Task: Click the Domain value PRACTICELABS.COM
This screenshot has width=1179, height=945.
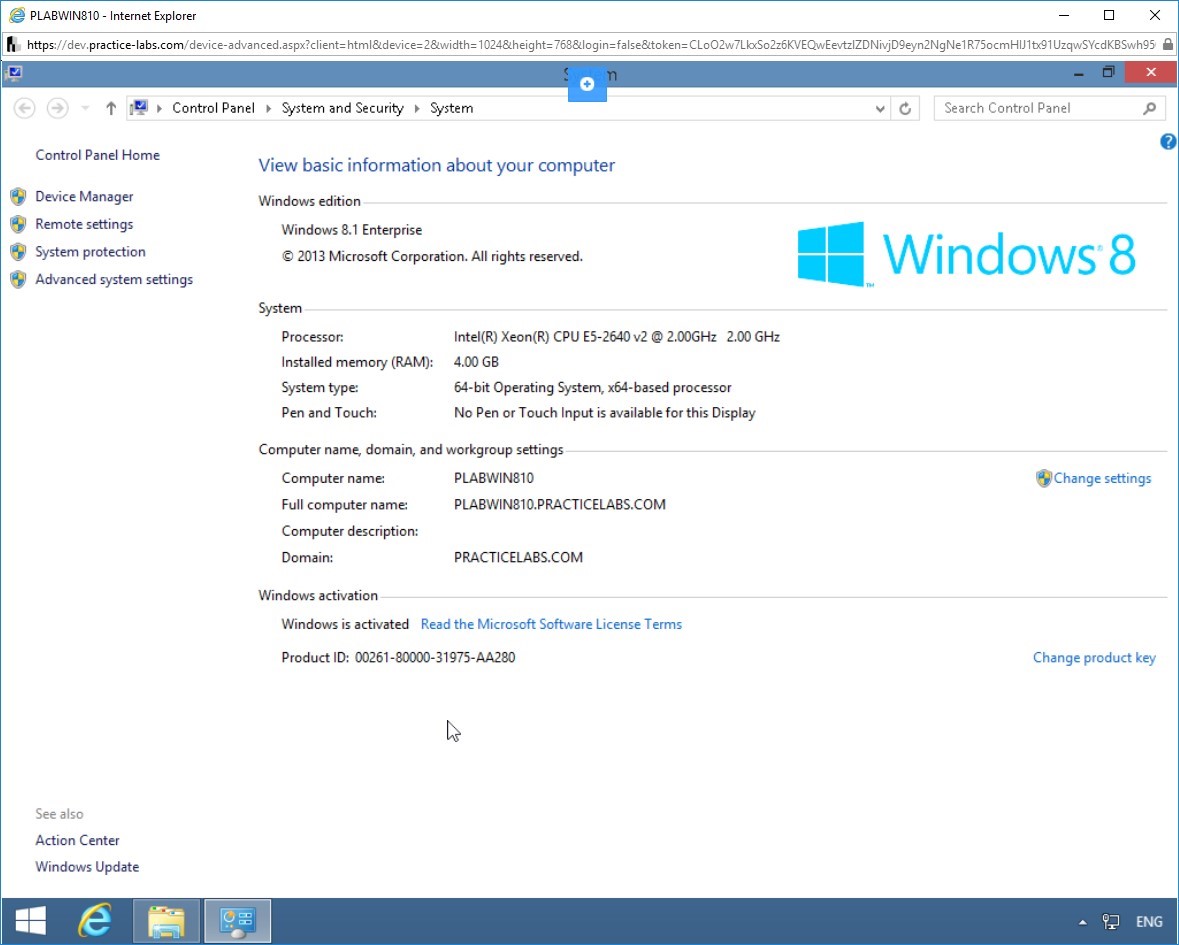Action: [518, 557]
